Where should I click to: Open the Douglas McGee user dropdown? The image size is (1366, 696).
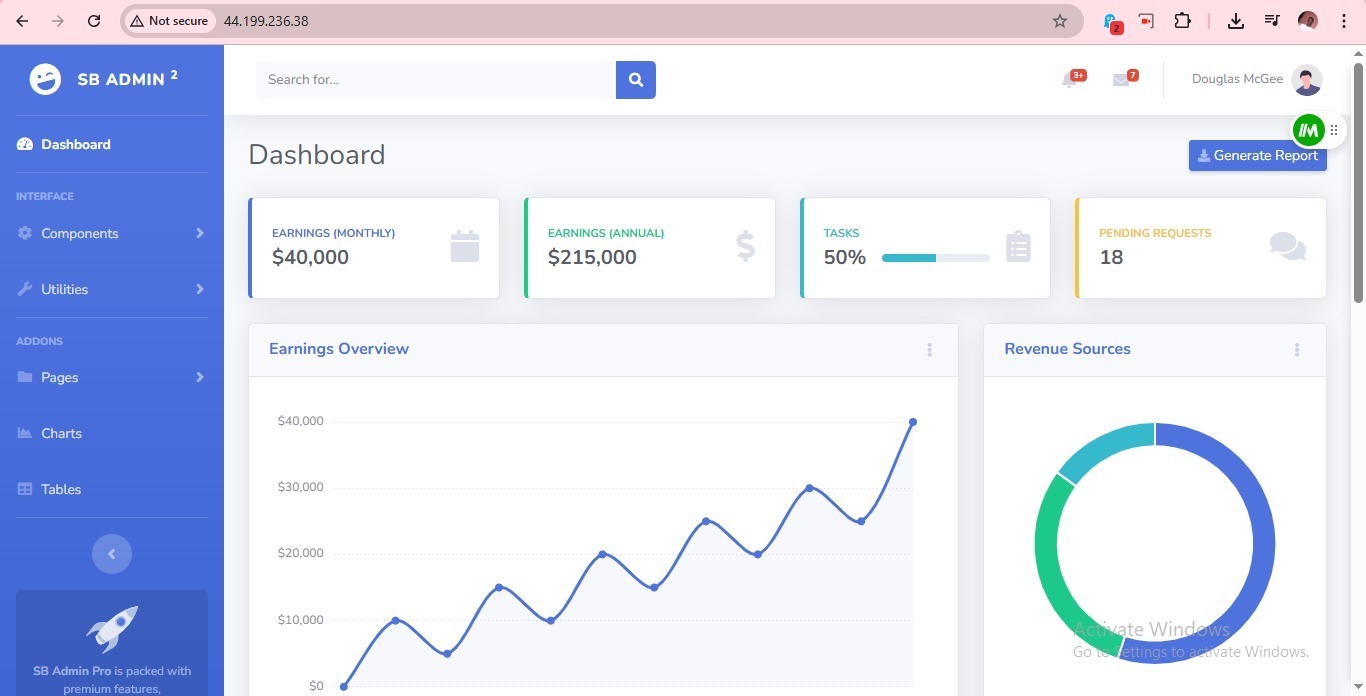point(1257,80)
